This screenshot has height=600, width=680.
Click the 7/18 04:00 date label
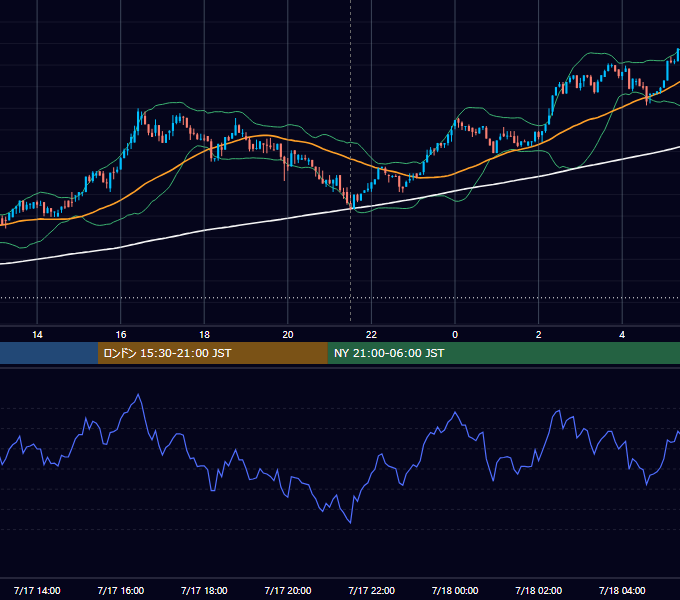tap(622, 590)
